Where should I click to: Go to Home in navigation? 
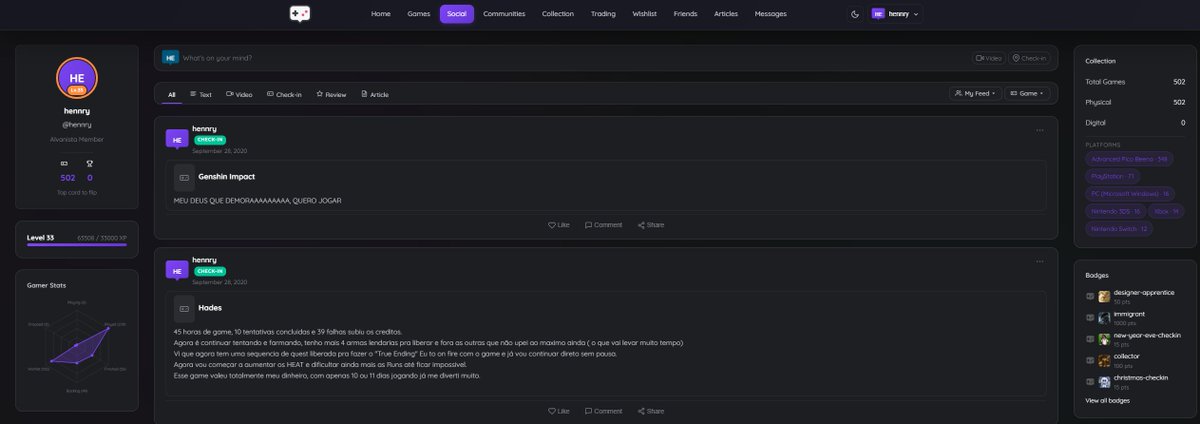coord(380,14)
